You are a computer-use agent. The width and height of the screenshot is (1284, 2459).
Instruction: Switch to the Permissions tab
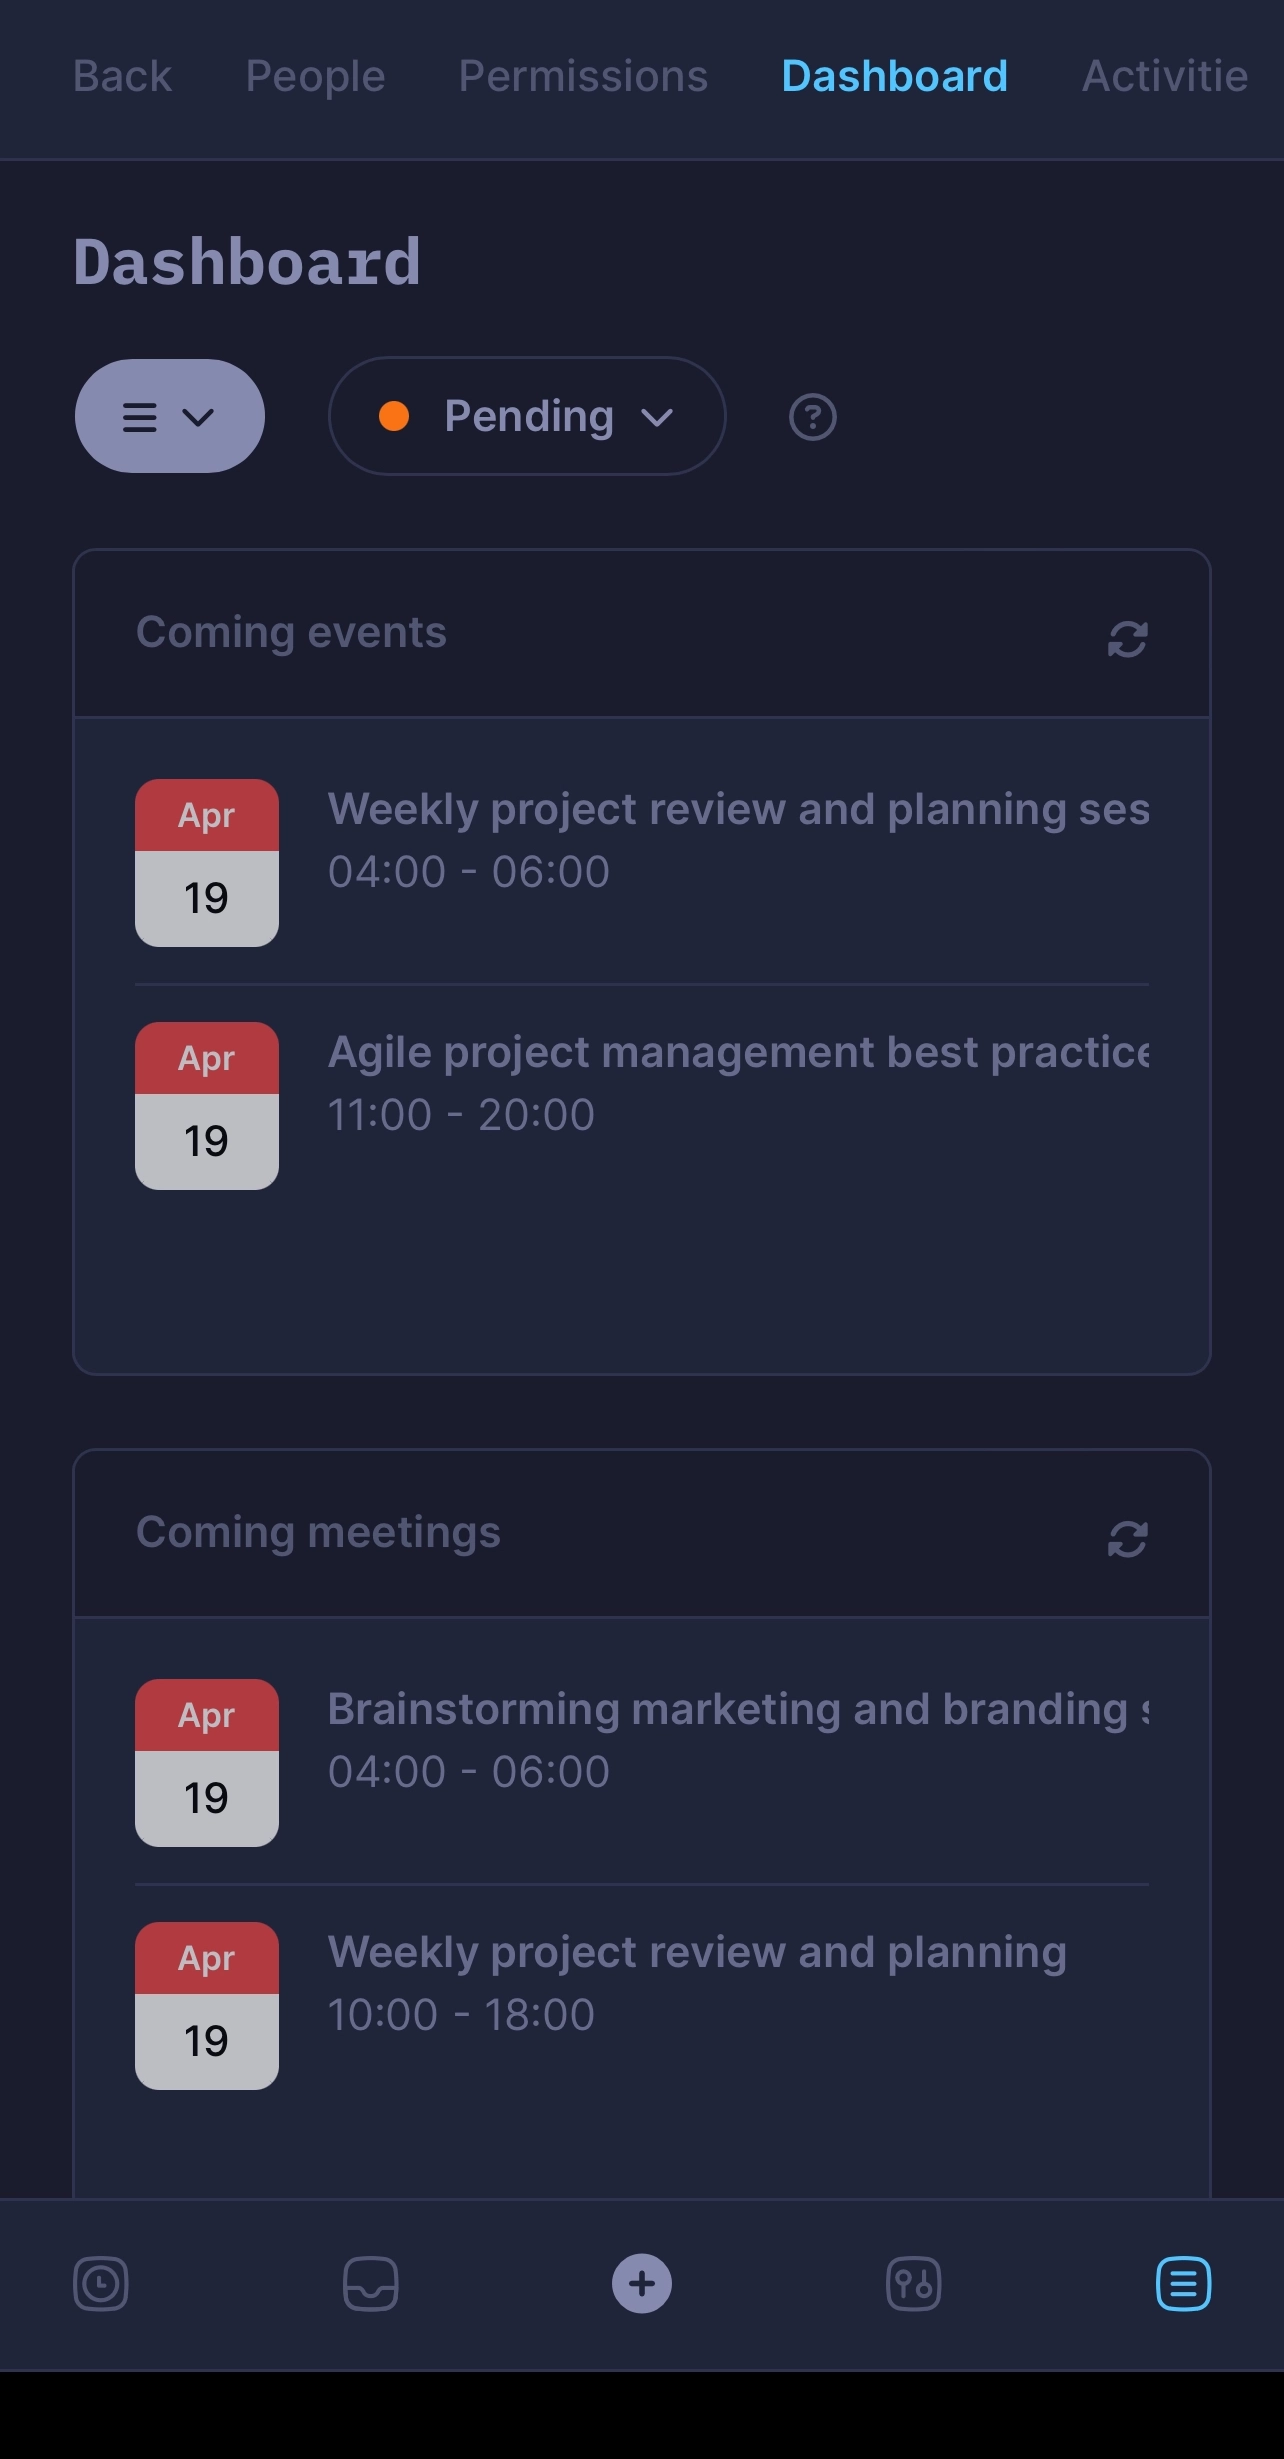583,77
